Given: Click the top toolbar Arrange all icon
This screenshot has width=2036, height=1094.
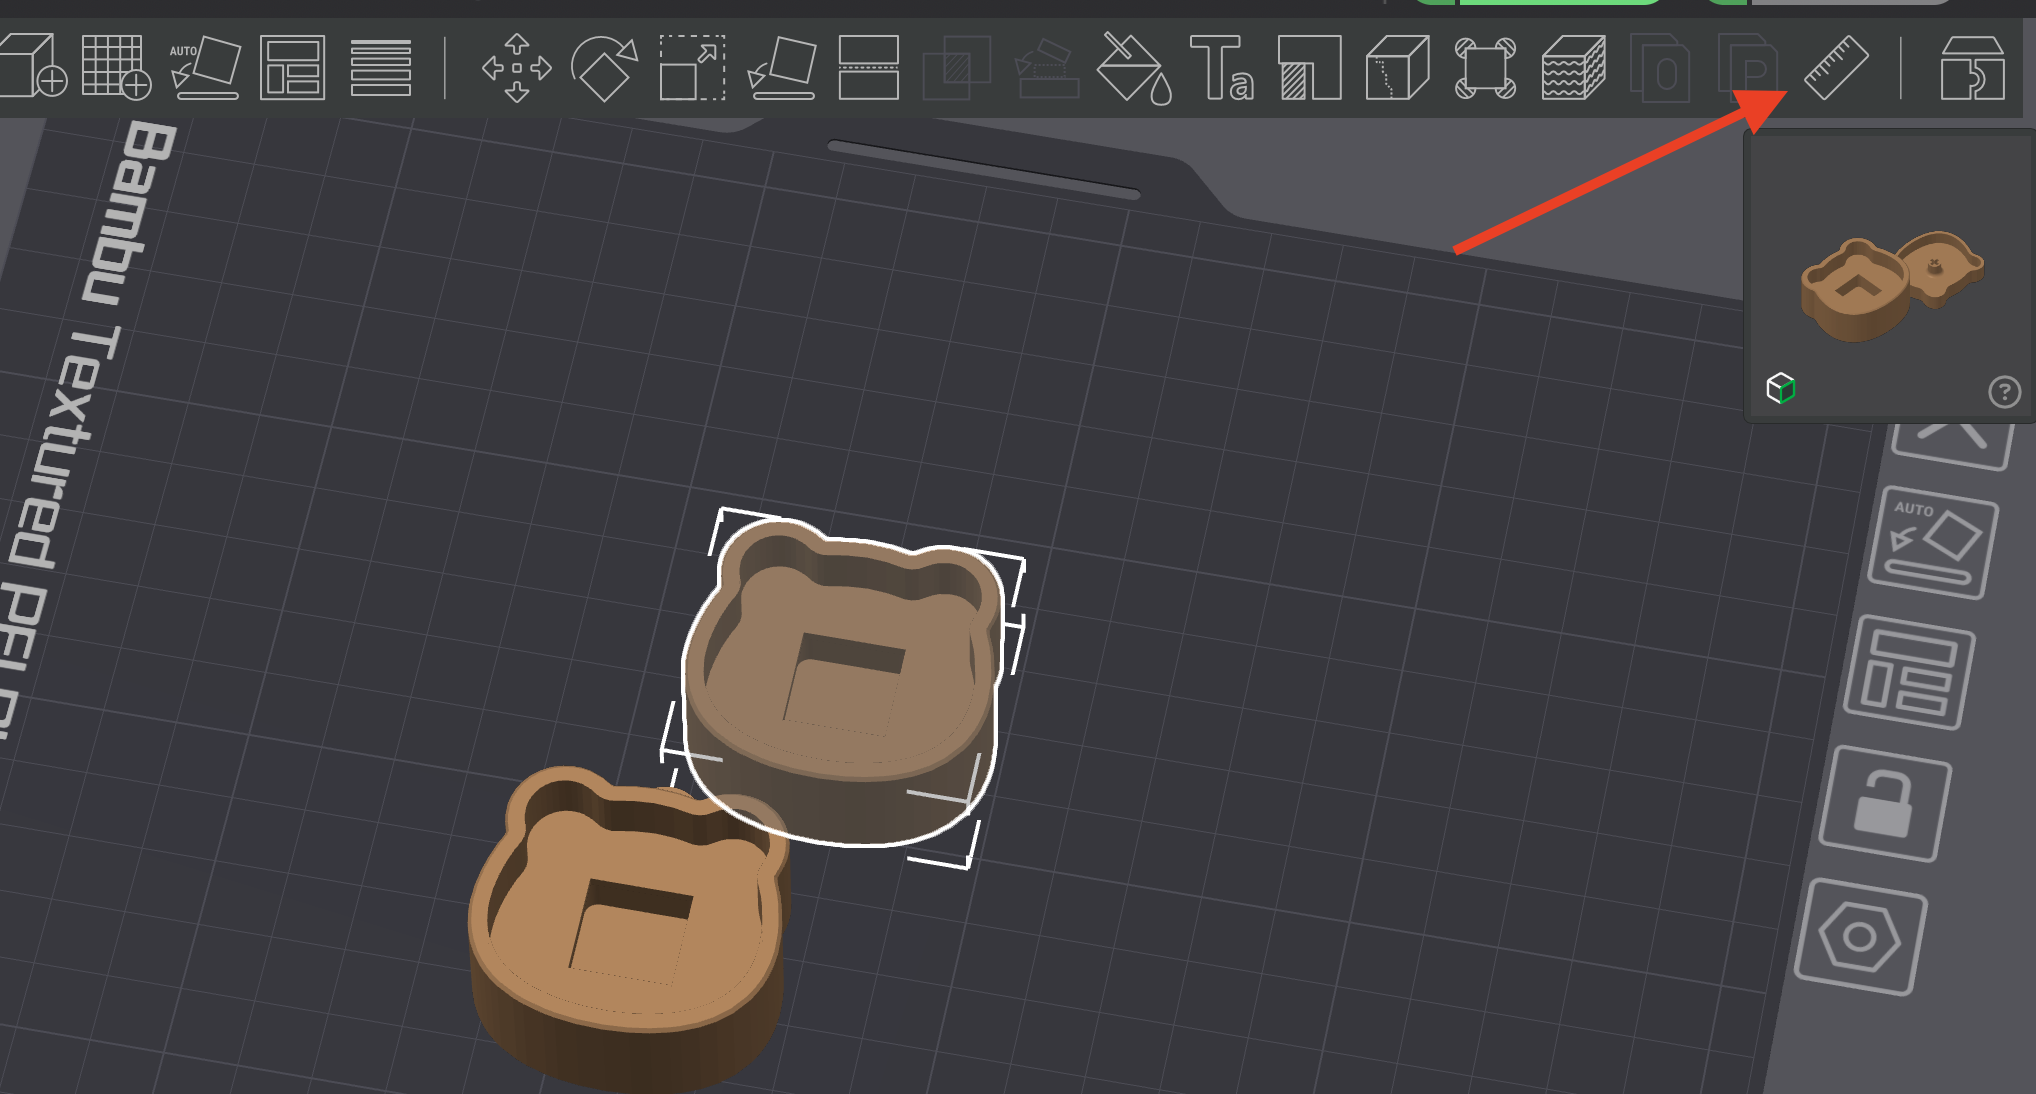Looking at the screenshot, I should pos(292,68).
